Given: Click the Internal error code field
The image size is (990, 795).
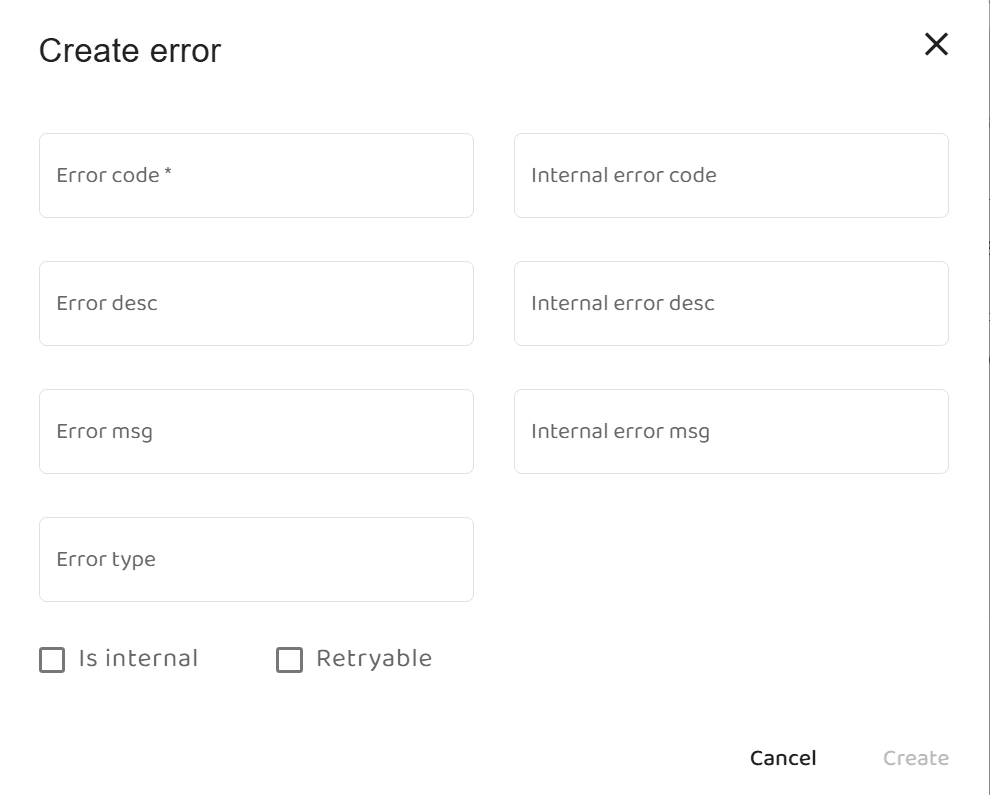Looking at the screenshot, I should (x=730, y=175).
